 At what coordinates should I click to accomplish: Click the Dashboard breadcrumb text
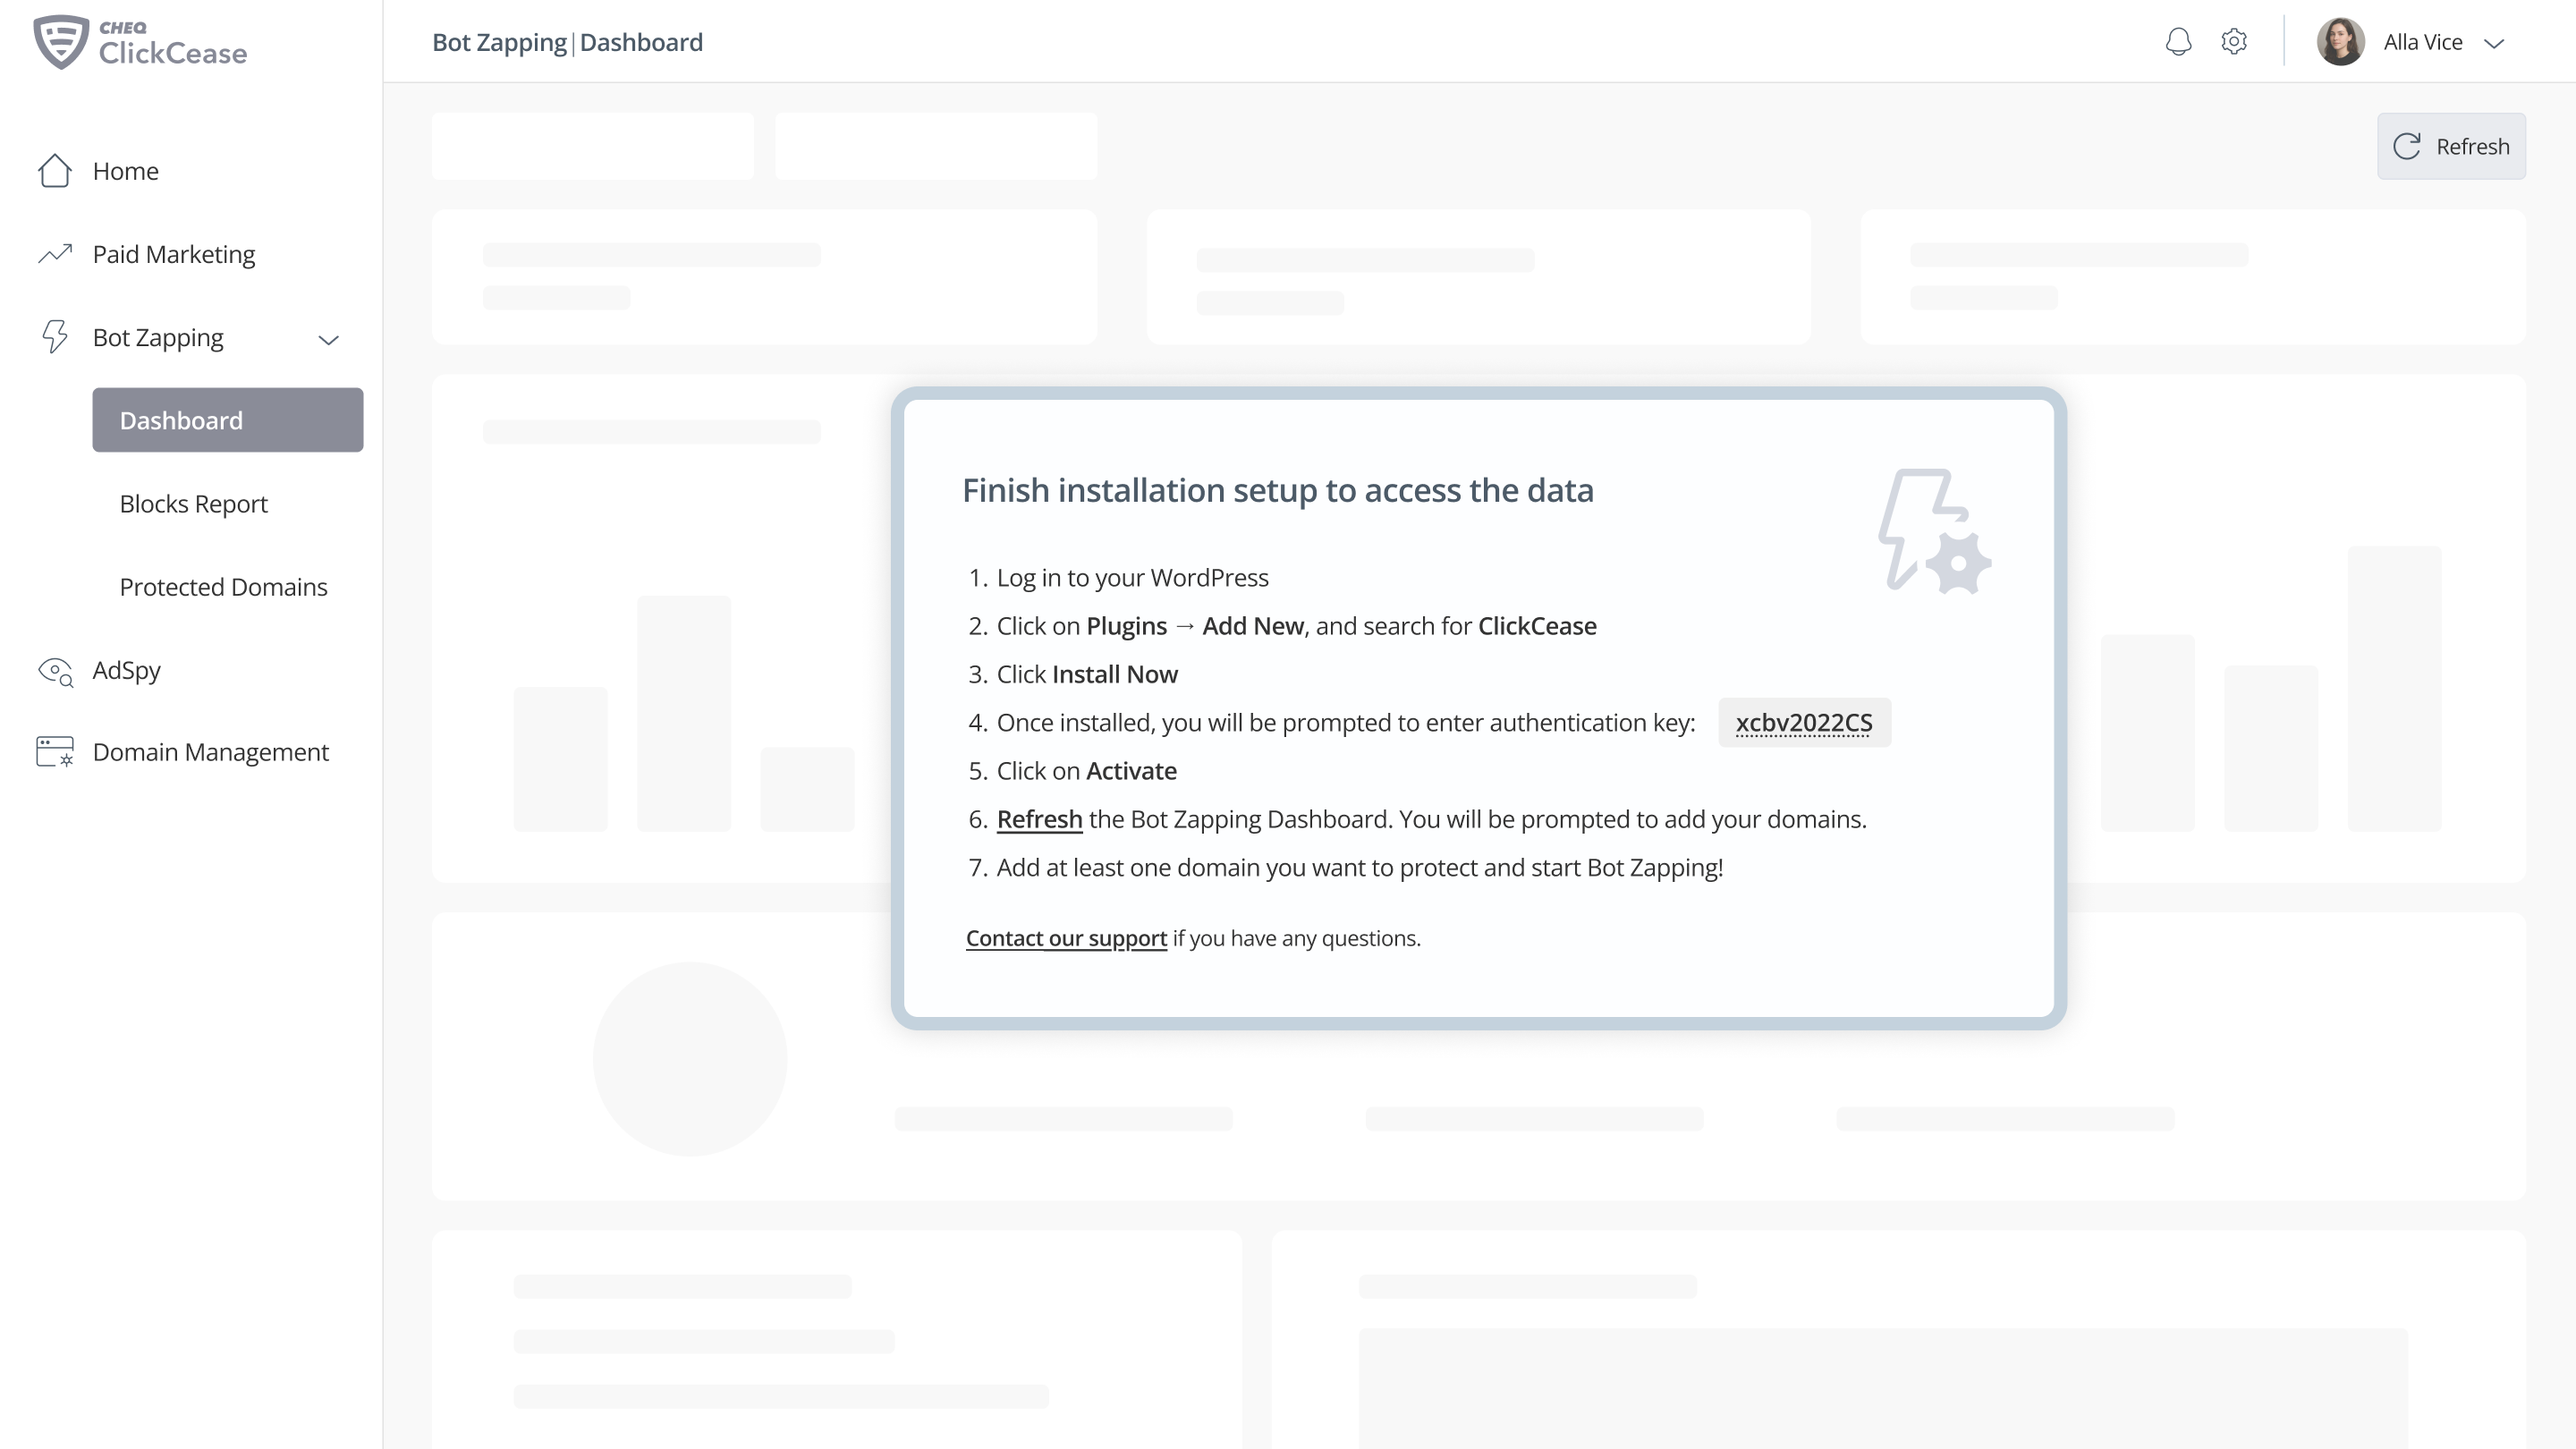point(641,42)
